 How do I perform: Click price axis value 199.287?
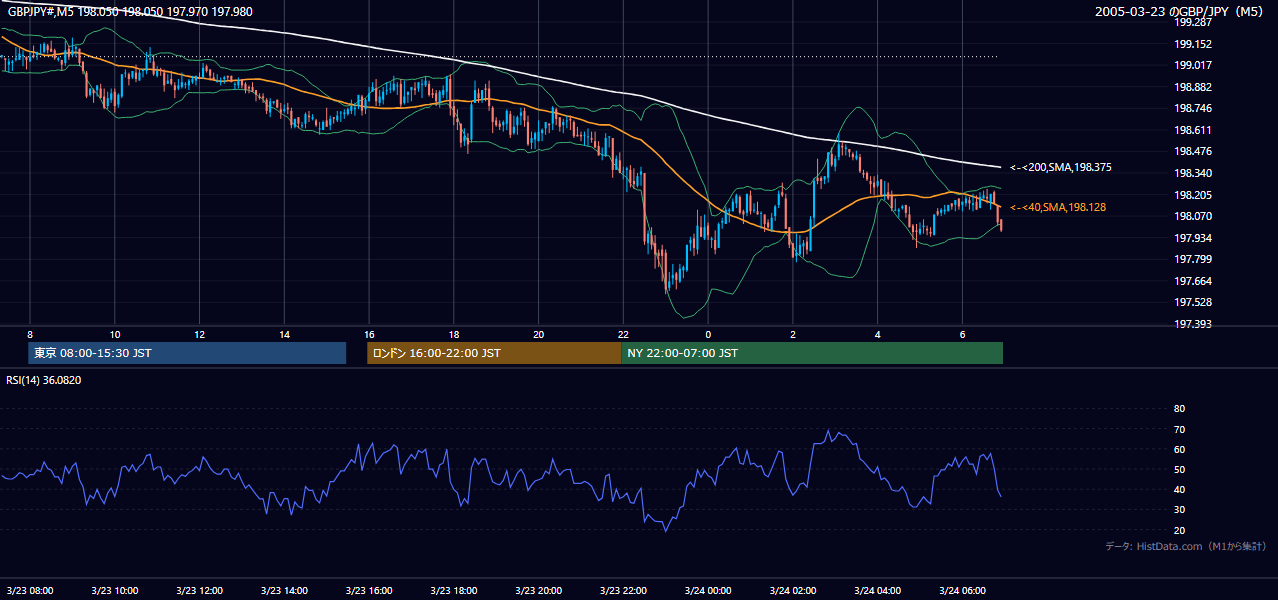click(1194, 22)
